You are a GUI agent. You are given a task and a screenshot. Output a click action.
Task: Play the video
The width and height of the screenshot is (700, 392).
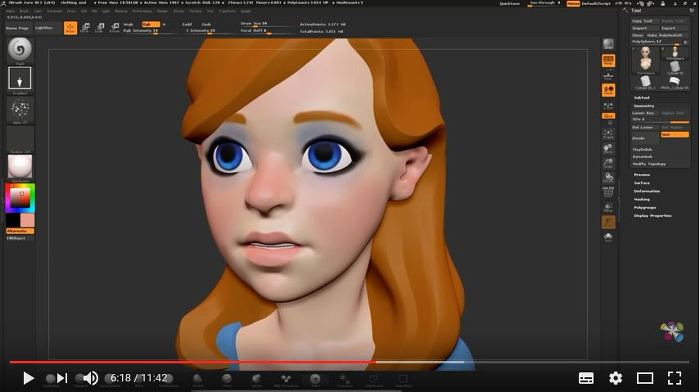click(x=29, y=378)
